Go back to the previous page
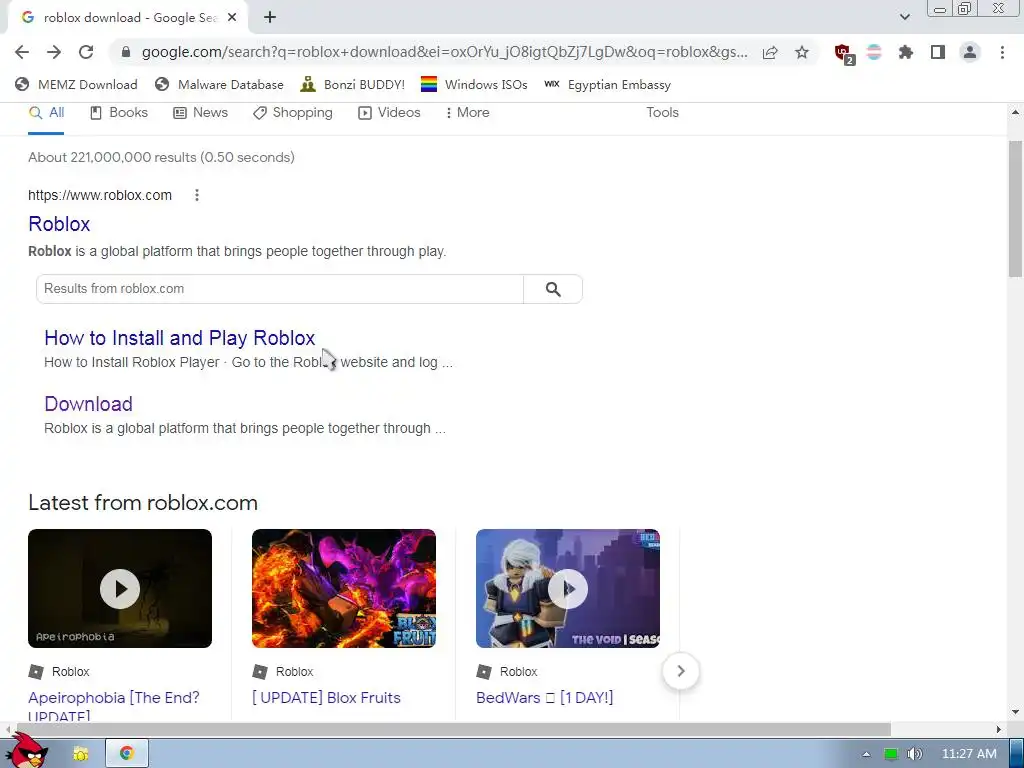The image size is (1024, 768). click(22, 52)
